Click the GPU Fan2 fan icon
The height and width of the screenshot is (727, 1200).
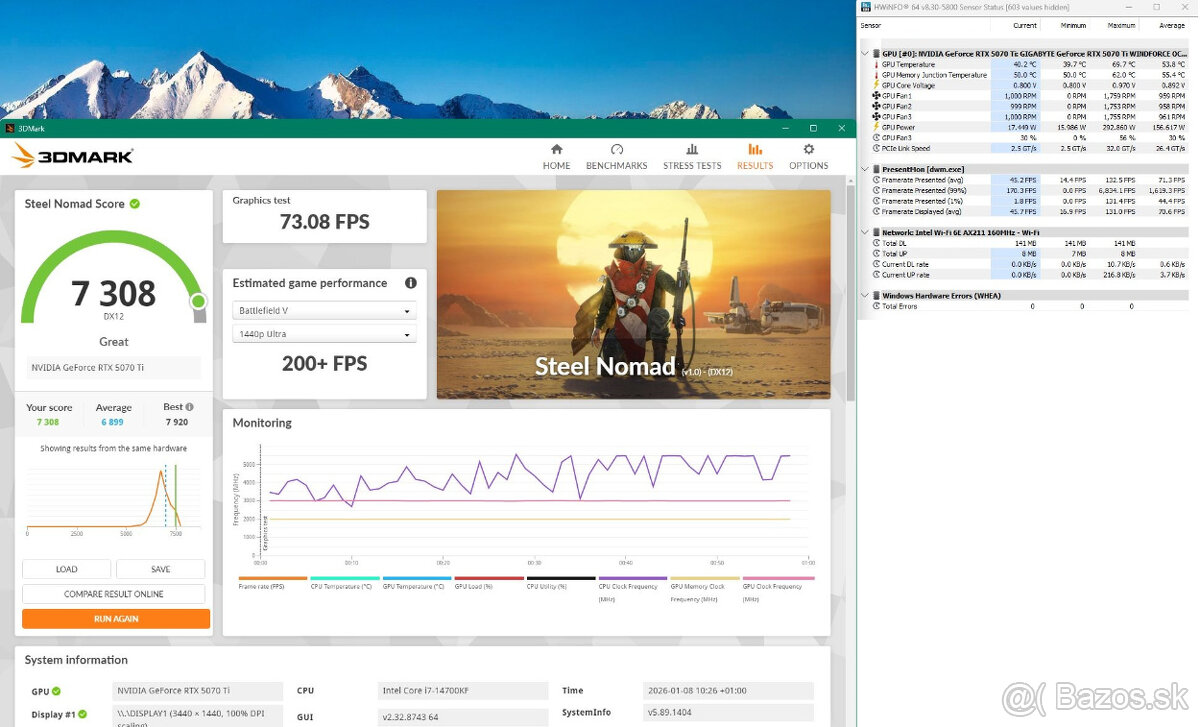876,106
